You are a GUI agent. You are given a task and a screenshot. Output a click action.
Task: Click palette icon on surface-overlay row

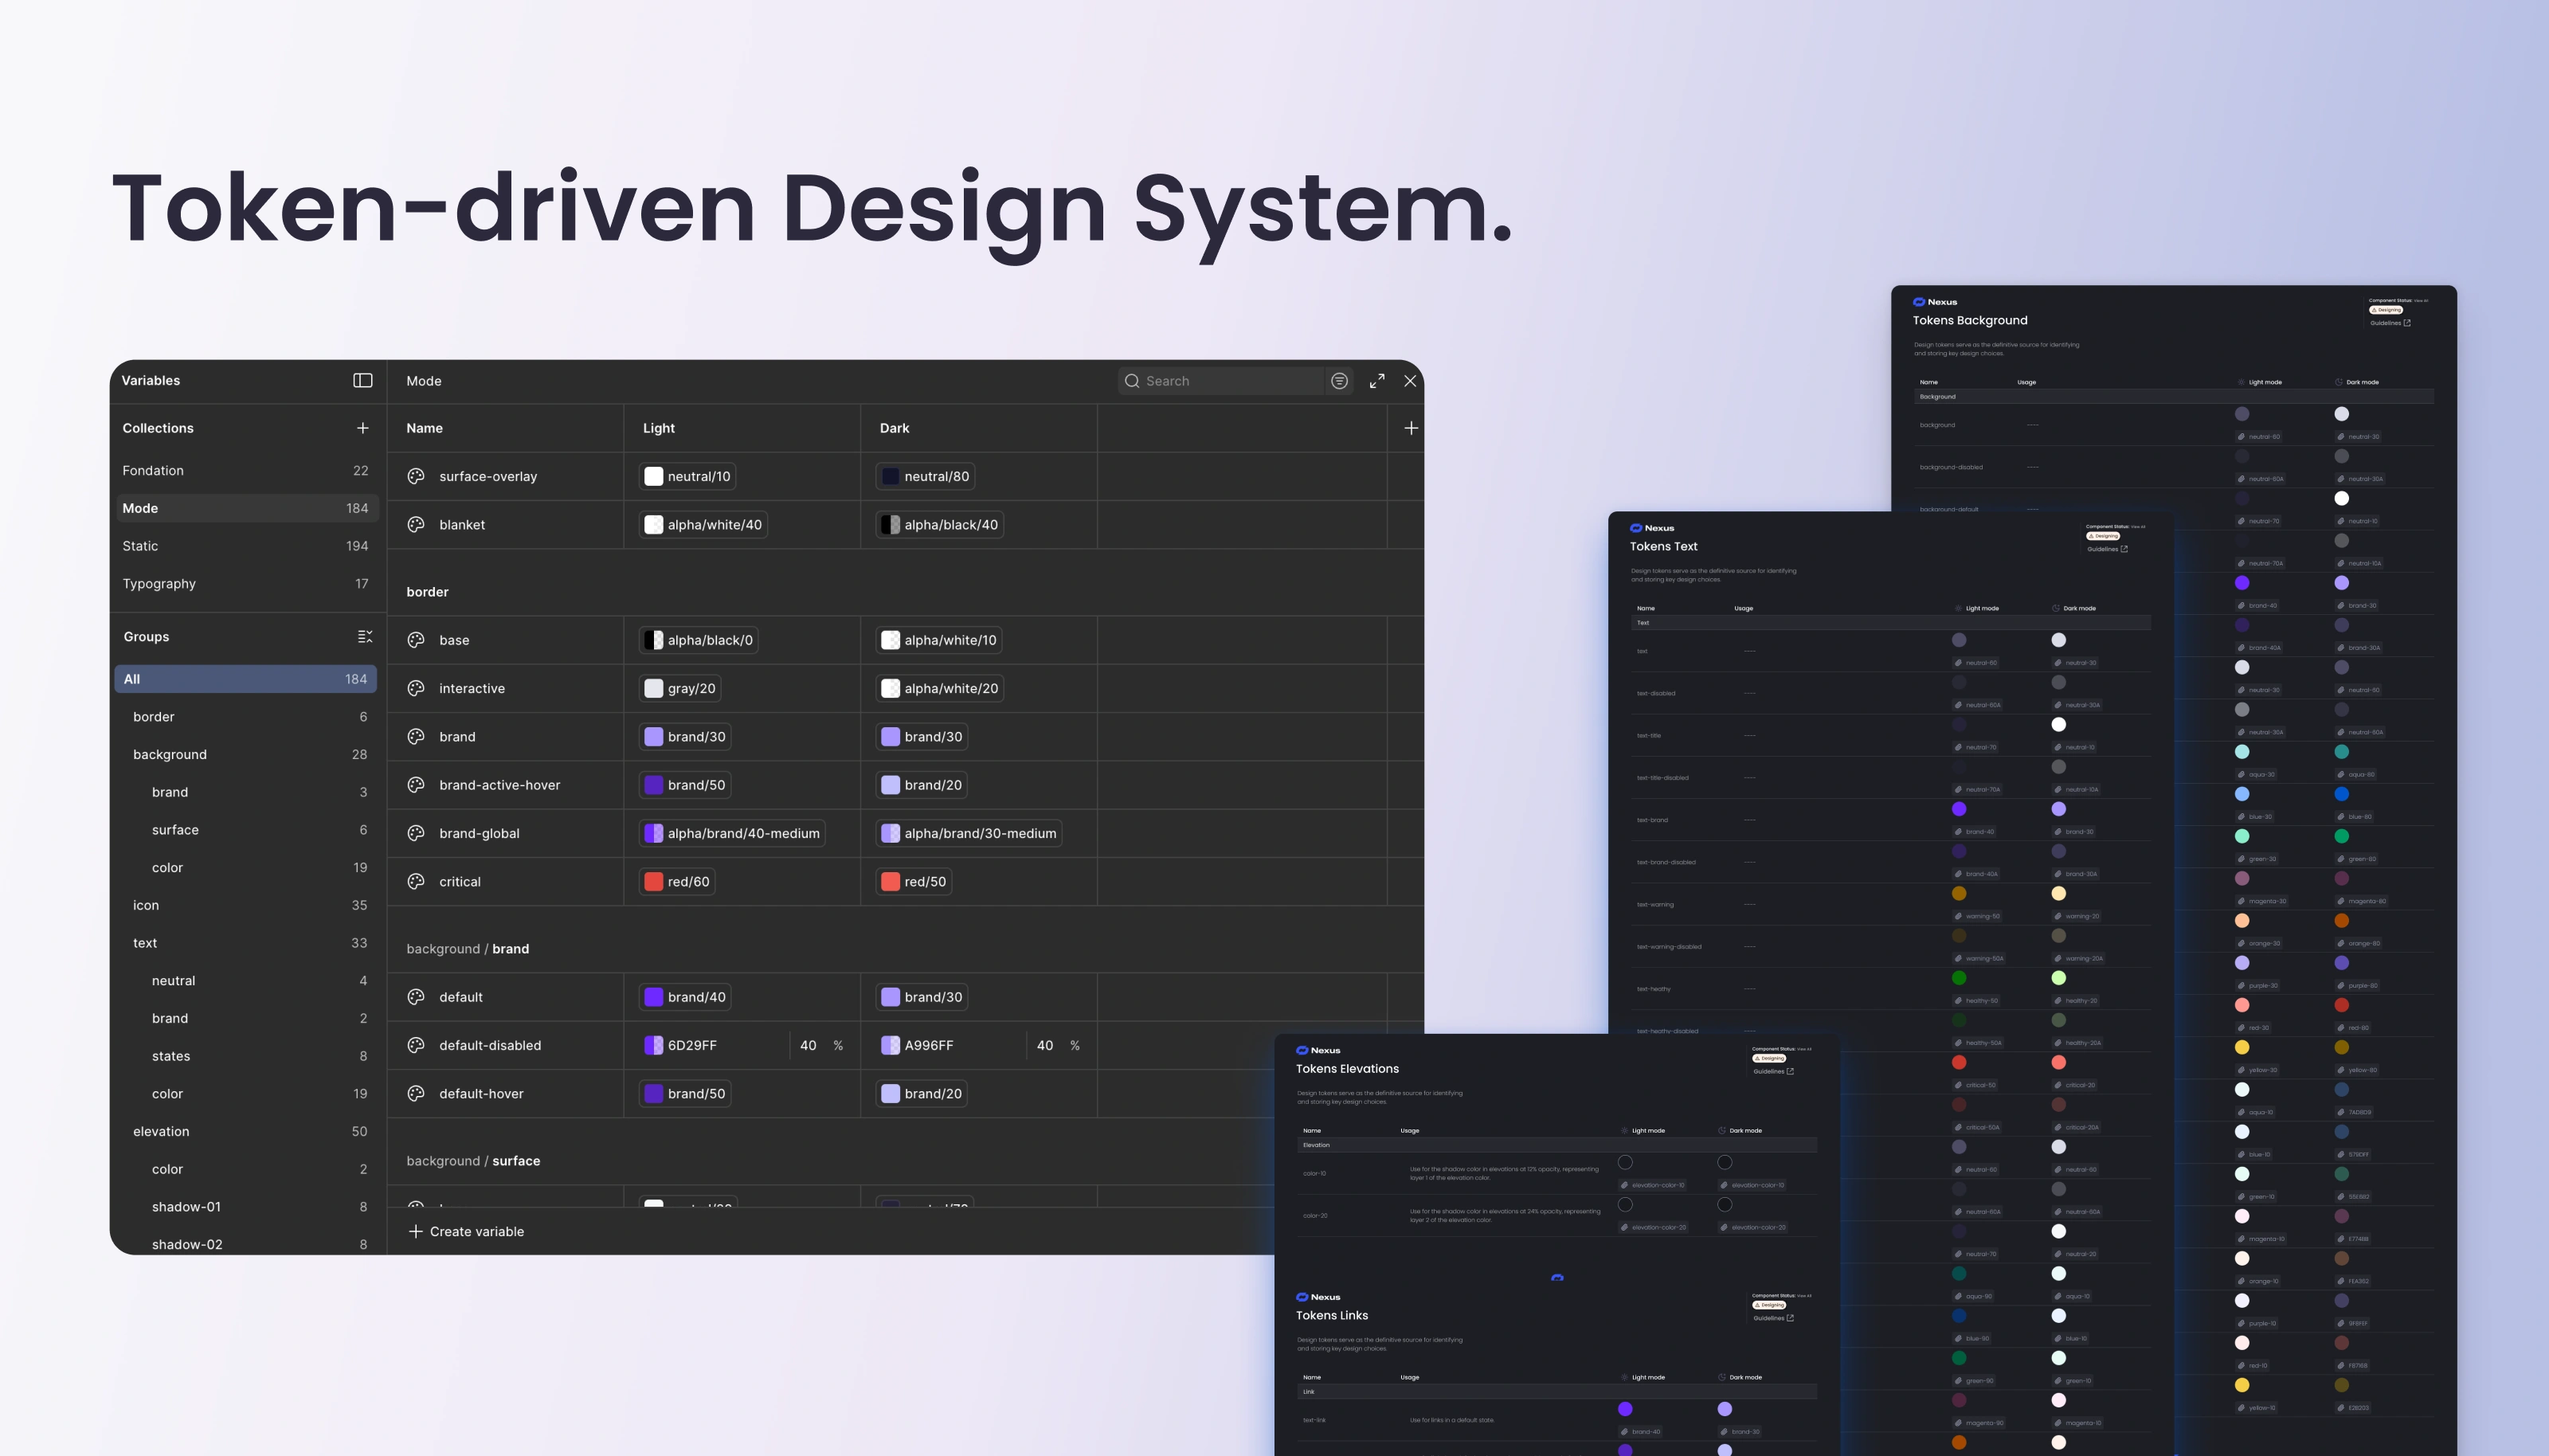tap(416, 476)
